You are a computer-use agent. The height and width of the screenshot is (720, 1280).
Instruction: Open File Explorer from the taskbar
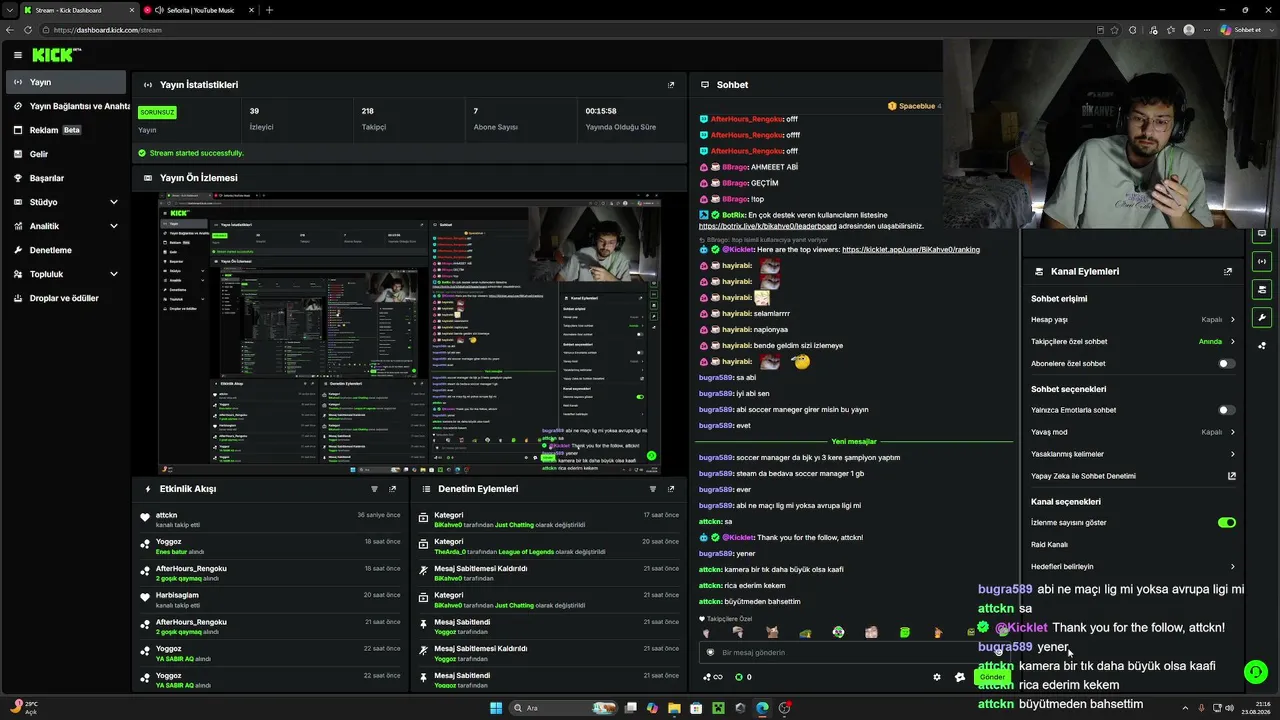[x=674, y=708]
